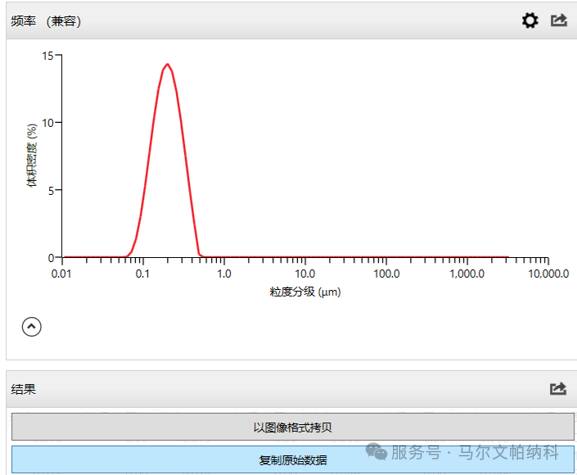
Task: Click the 复制原始数据 button
Action: (293, 460)
